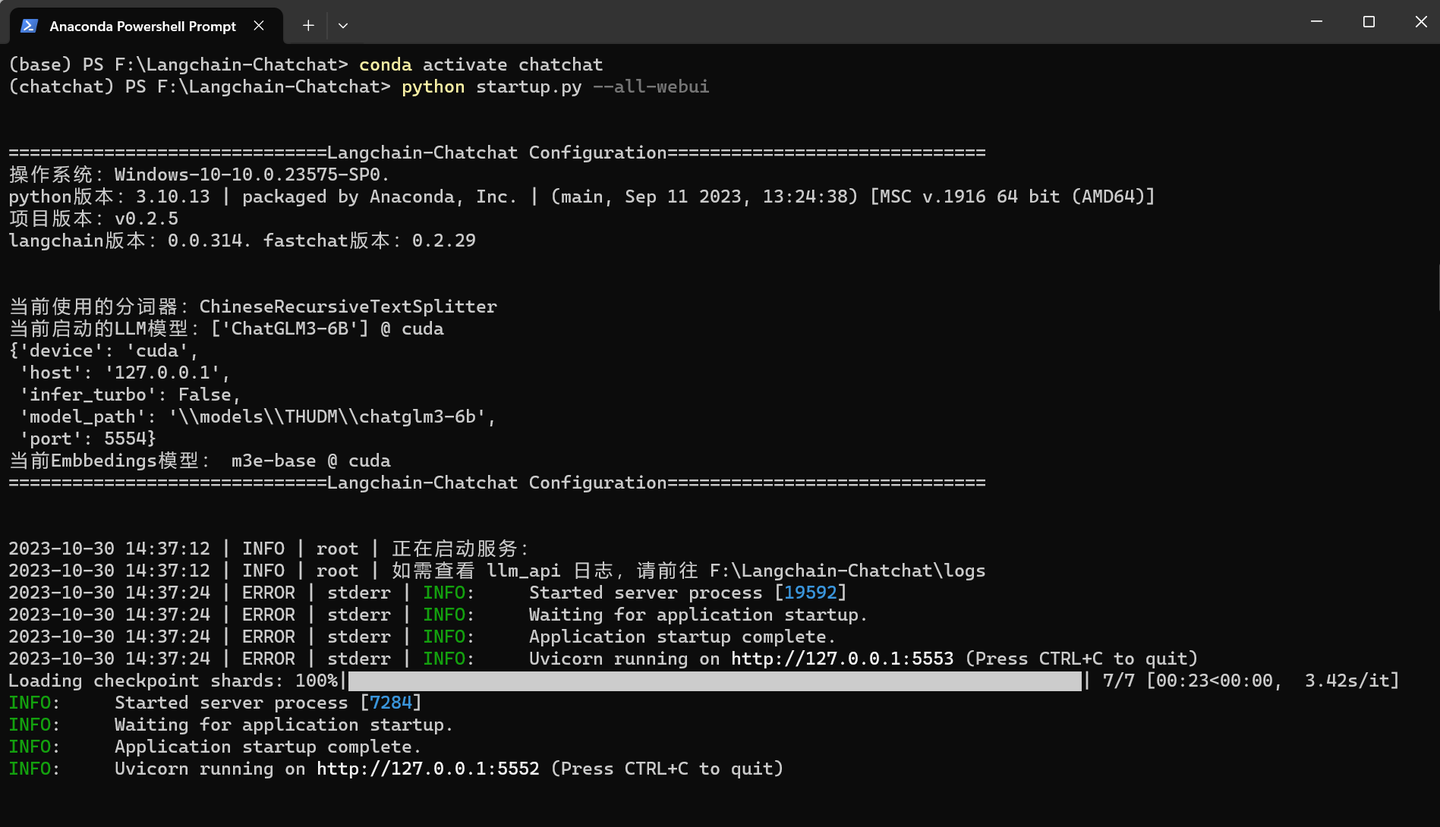Click the server process ID 19592
Image resolution: width=1440 pixels, height=827 pixels.
pos(811,593)
